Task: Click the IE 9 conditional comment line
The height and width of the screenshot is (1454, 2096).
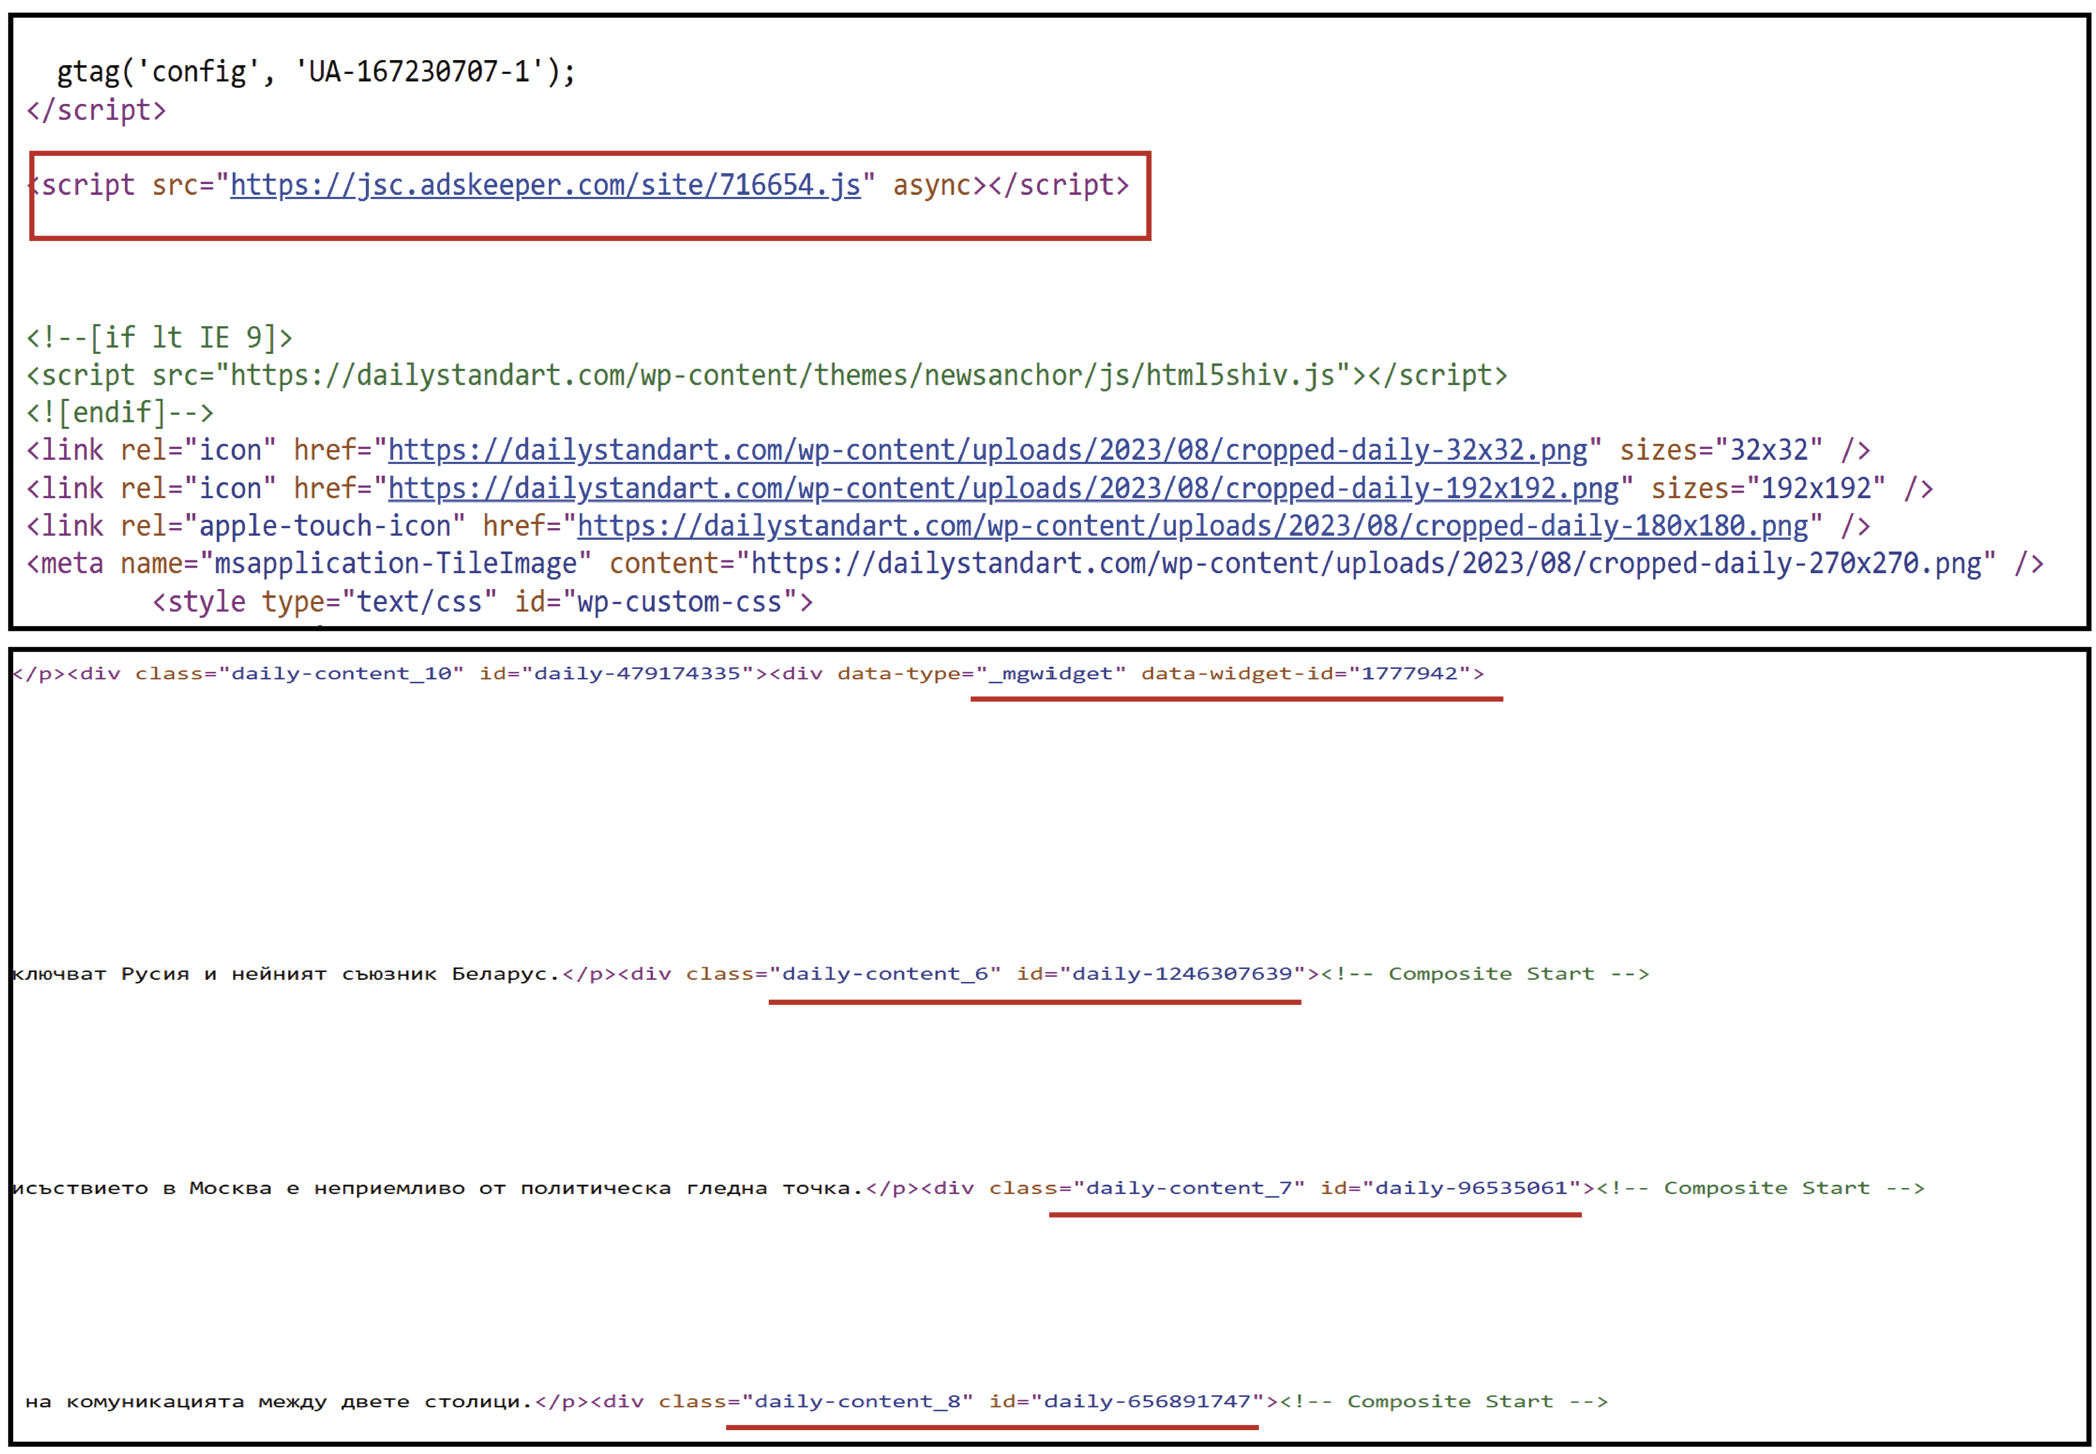Action: [x=159, y=338]
